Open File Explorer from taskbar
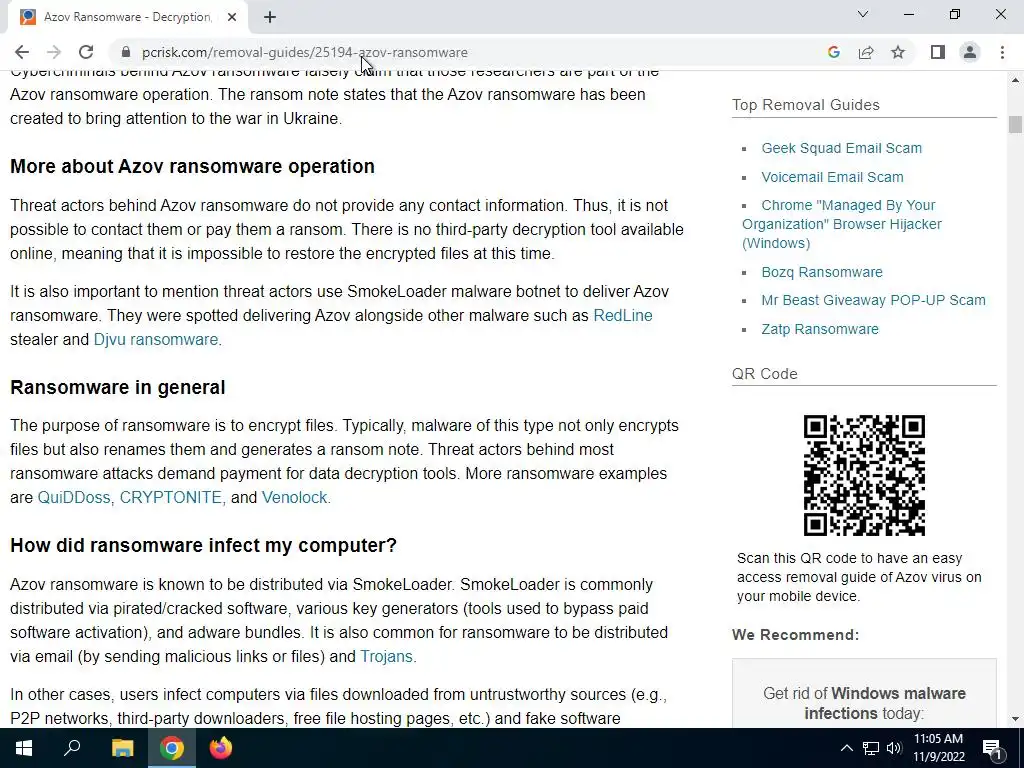The height and width of the screenshot is (768, 1024). point(122,748)
